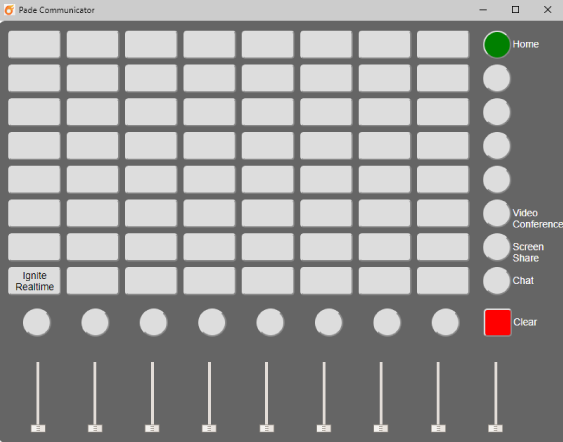Click the red Clear button

[497, 322]
